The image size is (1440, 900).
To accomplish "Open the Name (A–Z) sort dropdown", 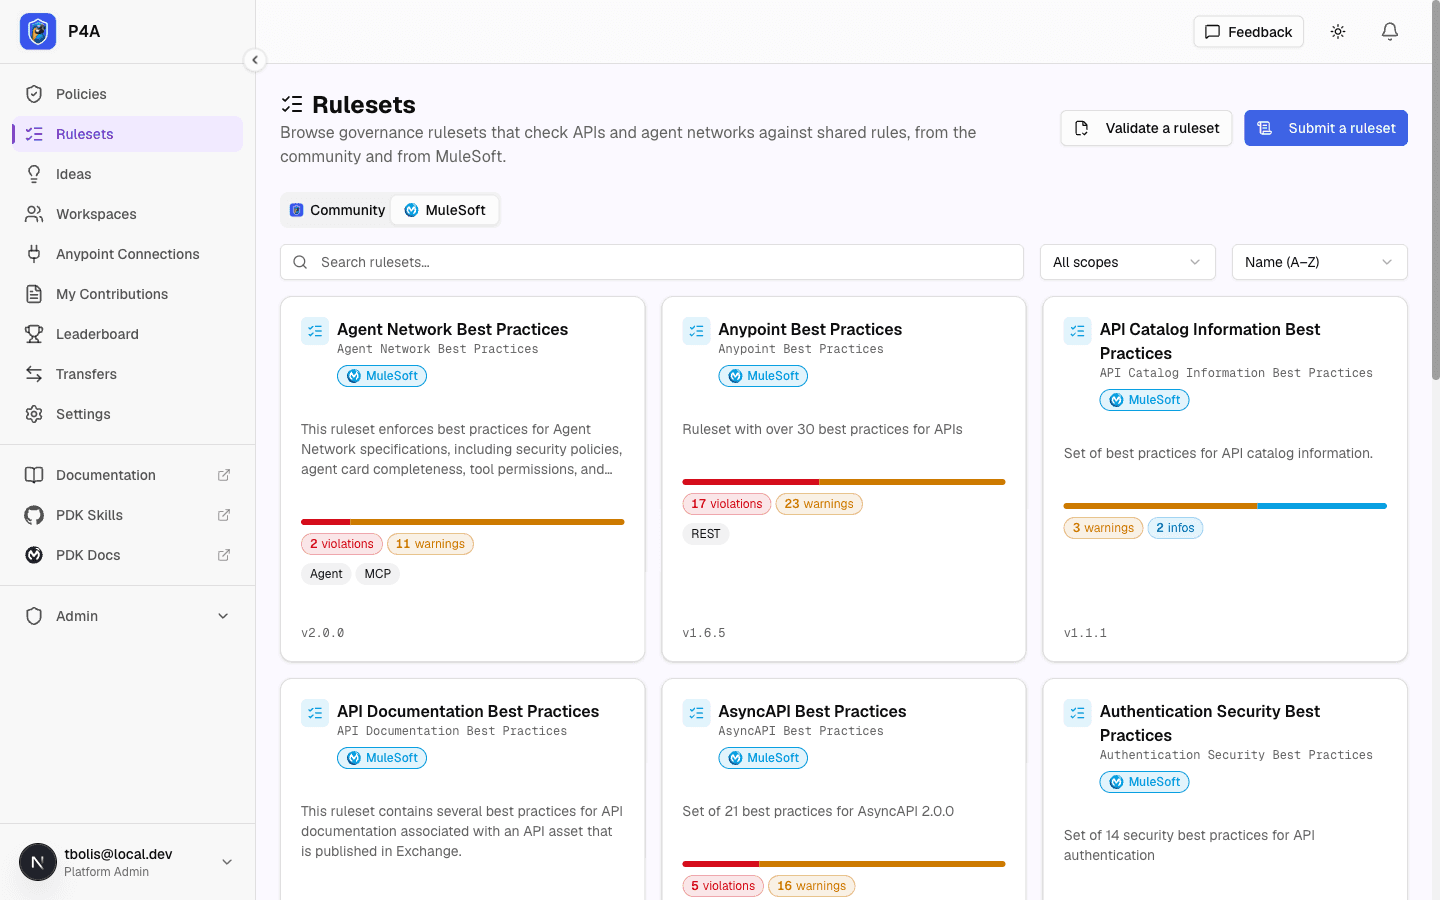I will click(1319, 262).
